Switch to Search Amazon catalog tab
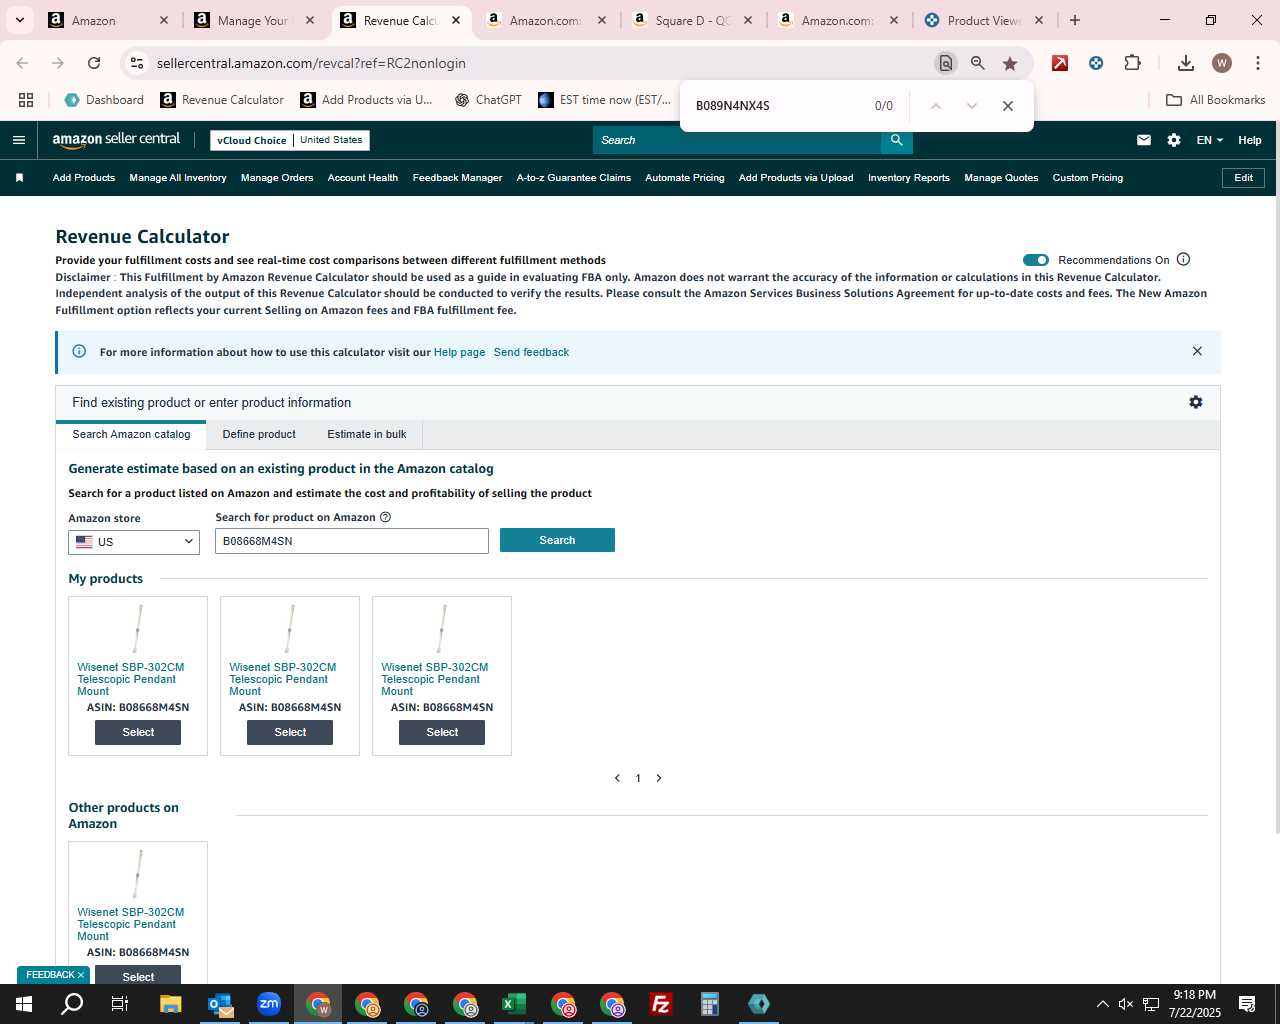This screenshot has width=1280, height=1024. point(131,434)
